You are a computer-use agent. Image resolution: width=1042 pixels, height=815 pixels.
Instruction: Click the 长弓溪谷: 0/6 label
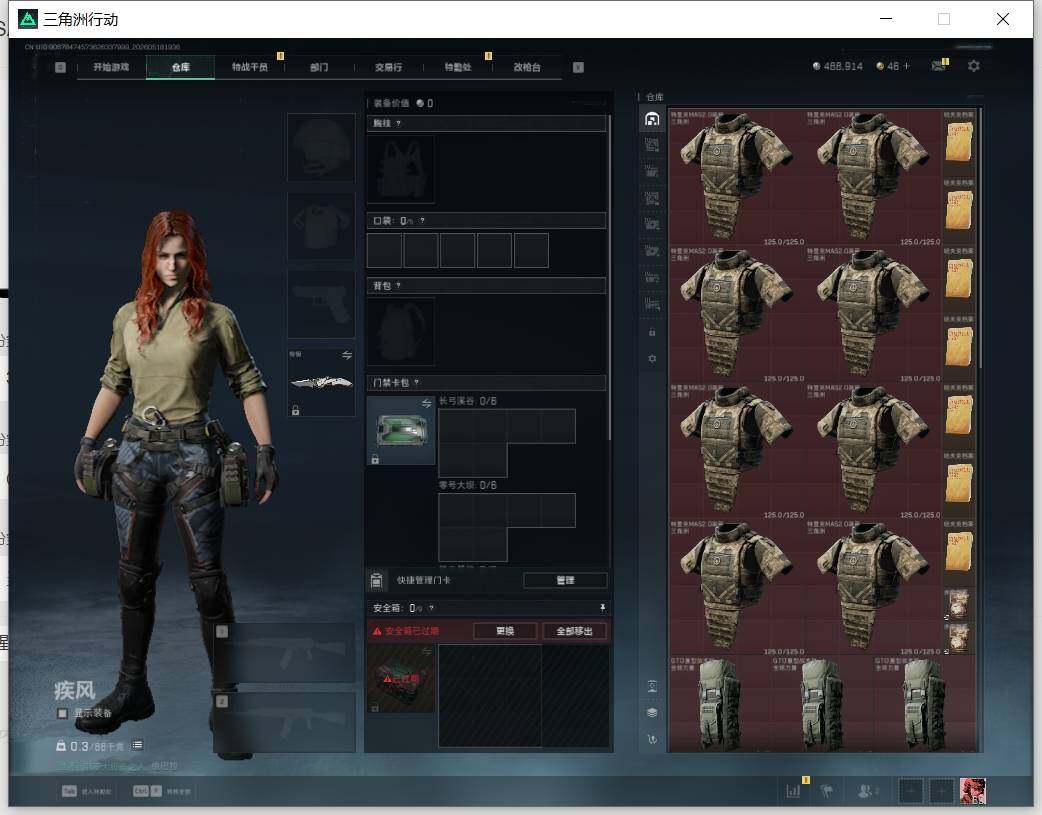pyautogui.click(x=468, y=401)
